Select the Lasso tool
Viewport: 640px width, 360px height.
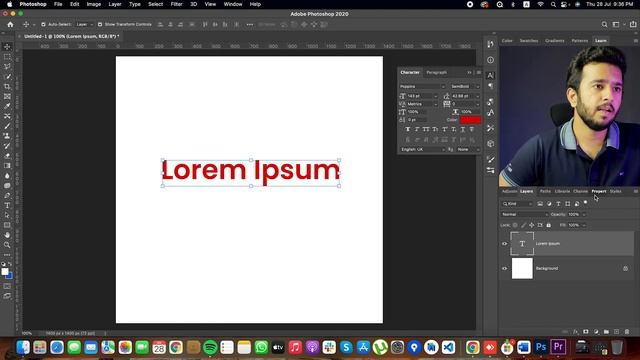tap(7, 67)
